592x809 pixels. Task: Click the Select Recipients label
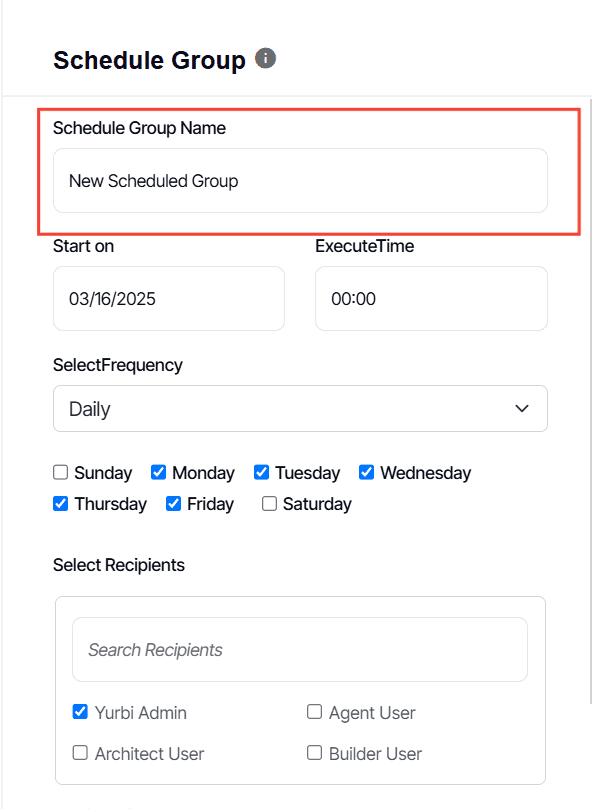(118, 565)
